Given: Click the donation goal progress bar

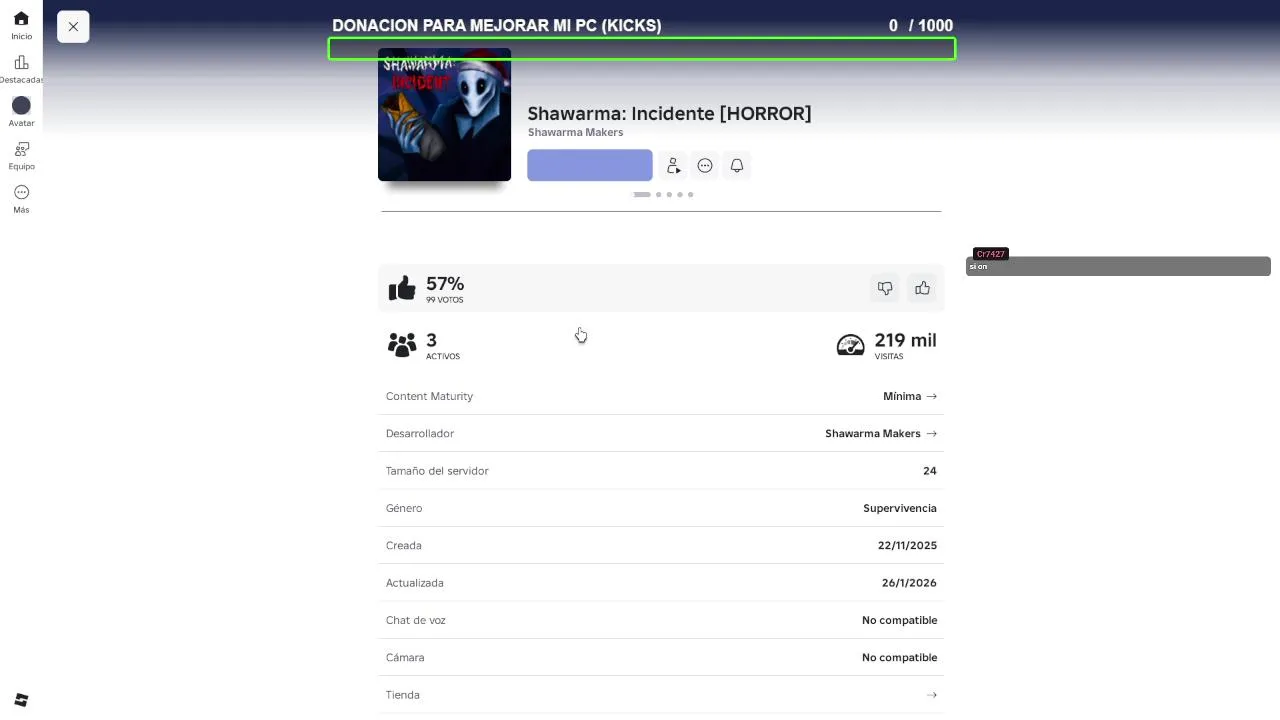Looking at the screenshot, I should point(642,48).
